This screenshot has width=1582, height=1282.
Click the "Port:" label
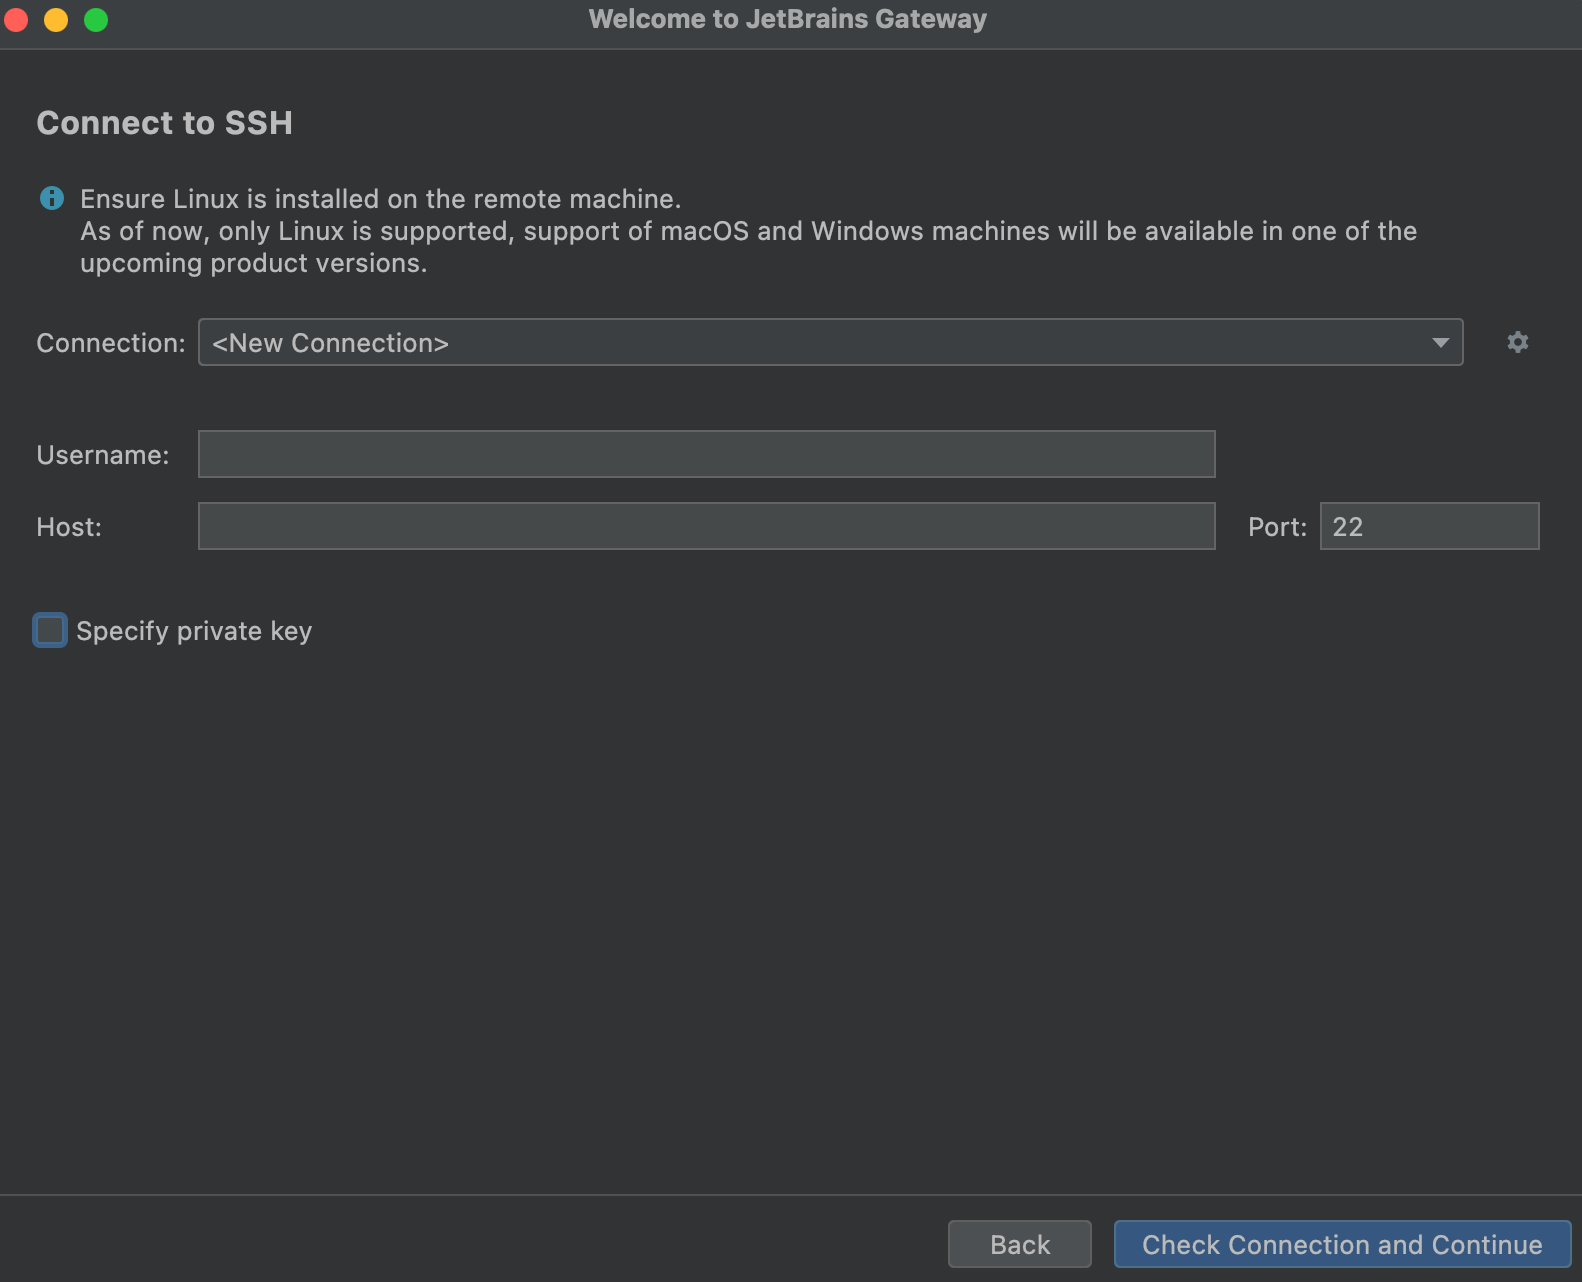1277,527
